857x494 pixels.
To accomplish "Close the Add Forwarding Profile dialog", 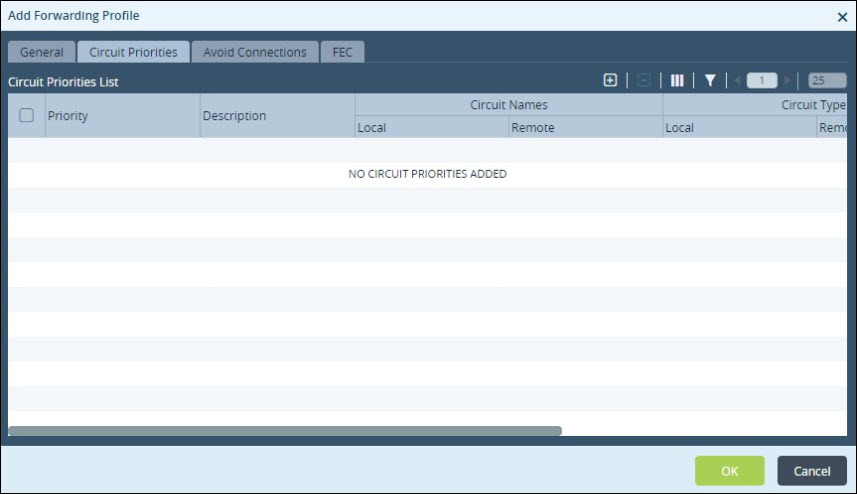I will pos(842,17).
